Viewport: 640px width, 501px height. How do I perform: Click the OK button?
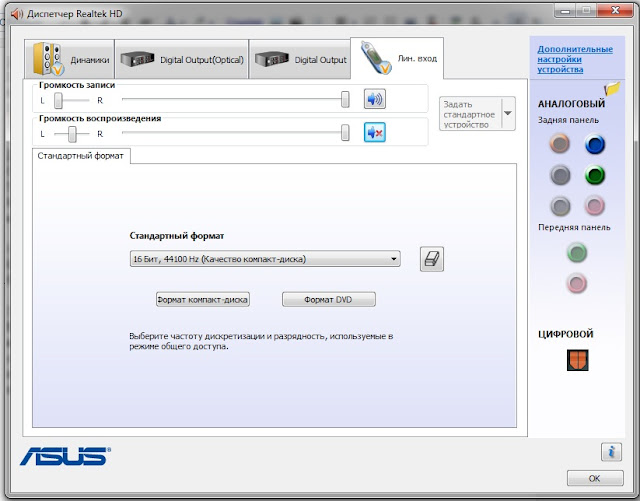[x=595, y=478]
